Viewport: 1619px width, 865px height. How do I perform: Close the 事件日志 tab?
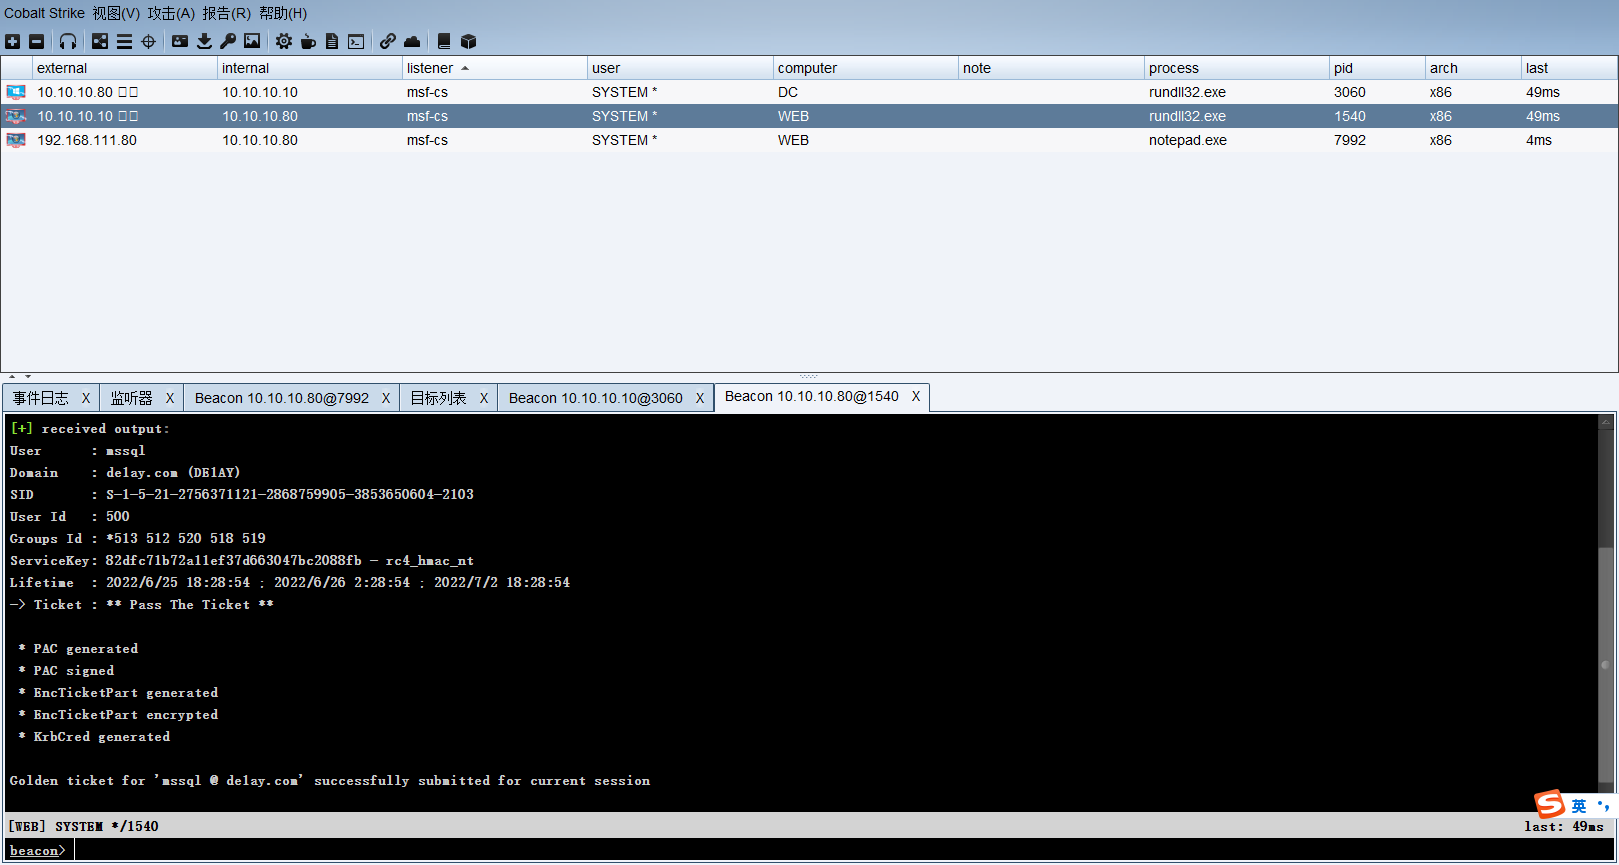86,398
